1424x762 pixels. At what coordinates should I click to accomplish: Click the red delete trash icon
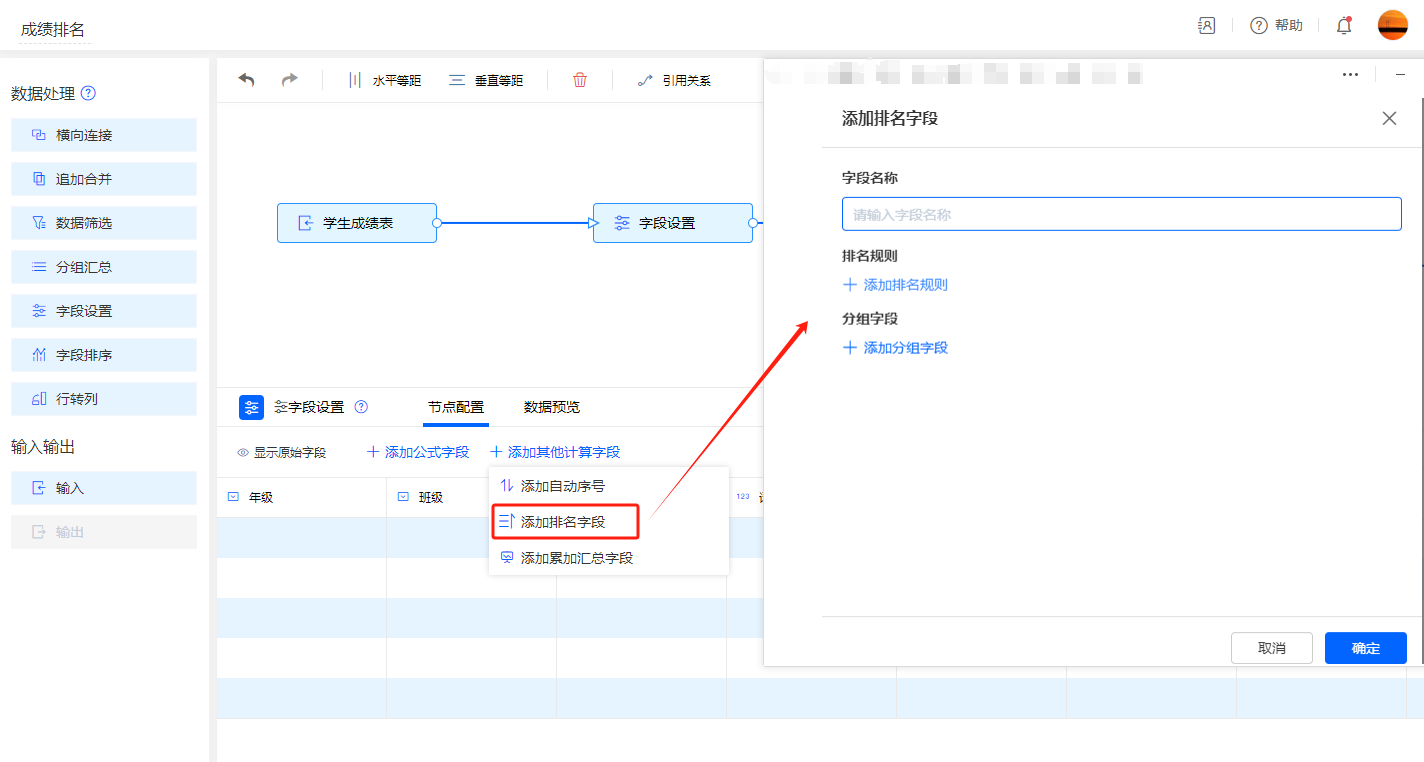tap(580, 80)
